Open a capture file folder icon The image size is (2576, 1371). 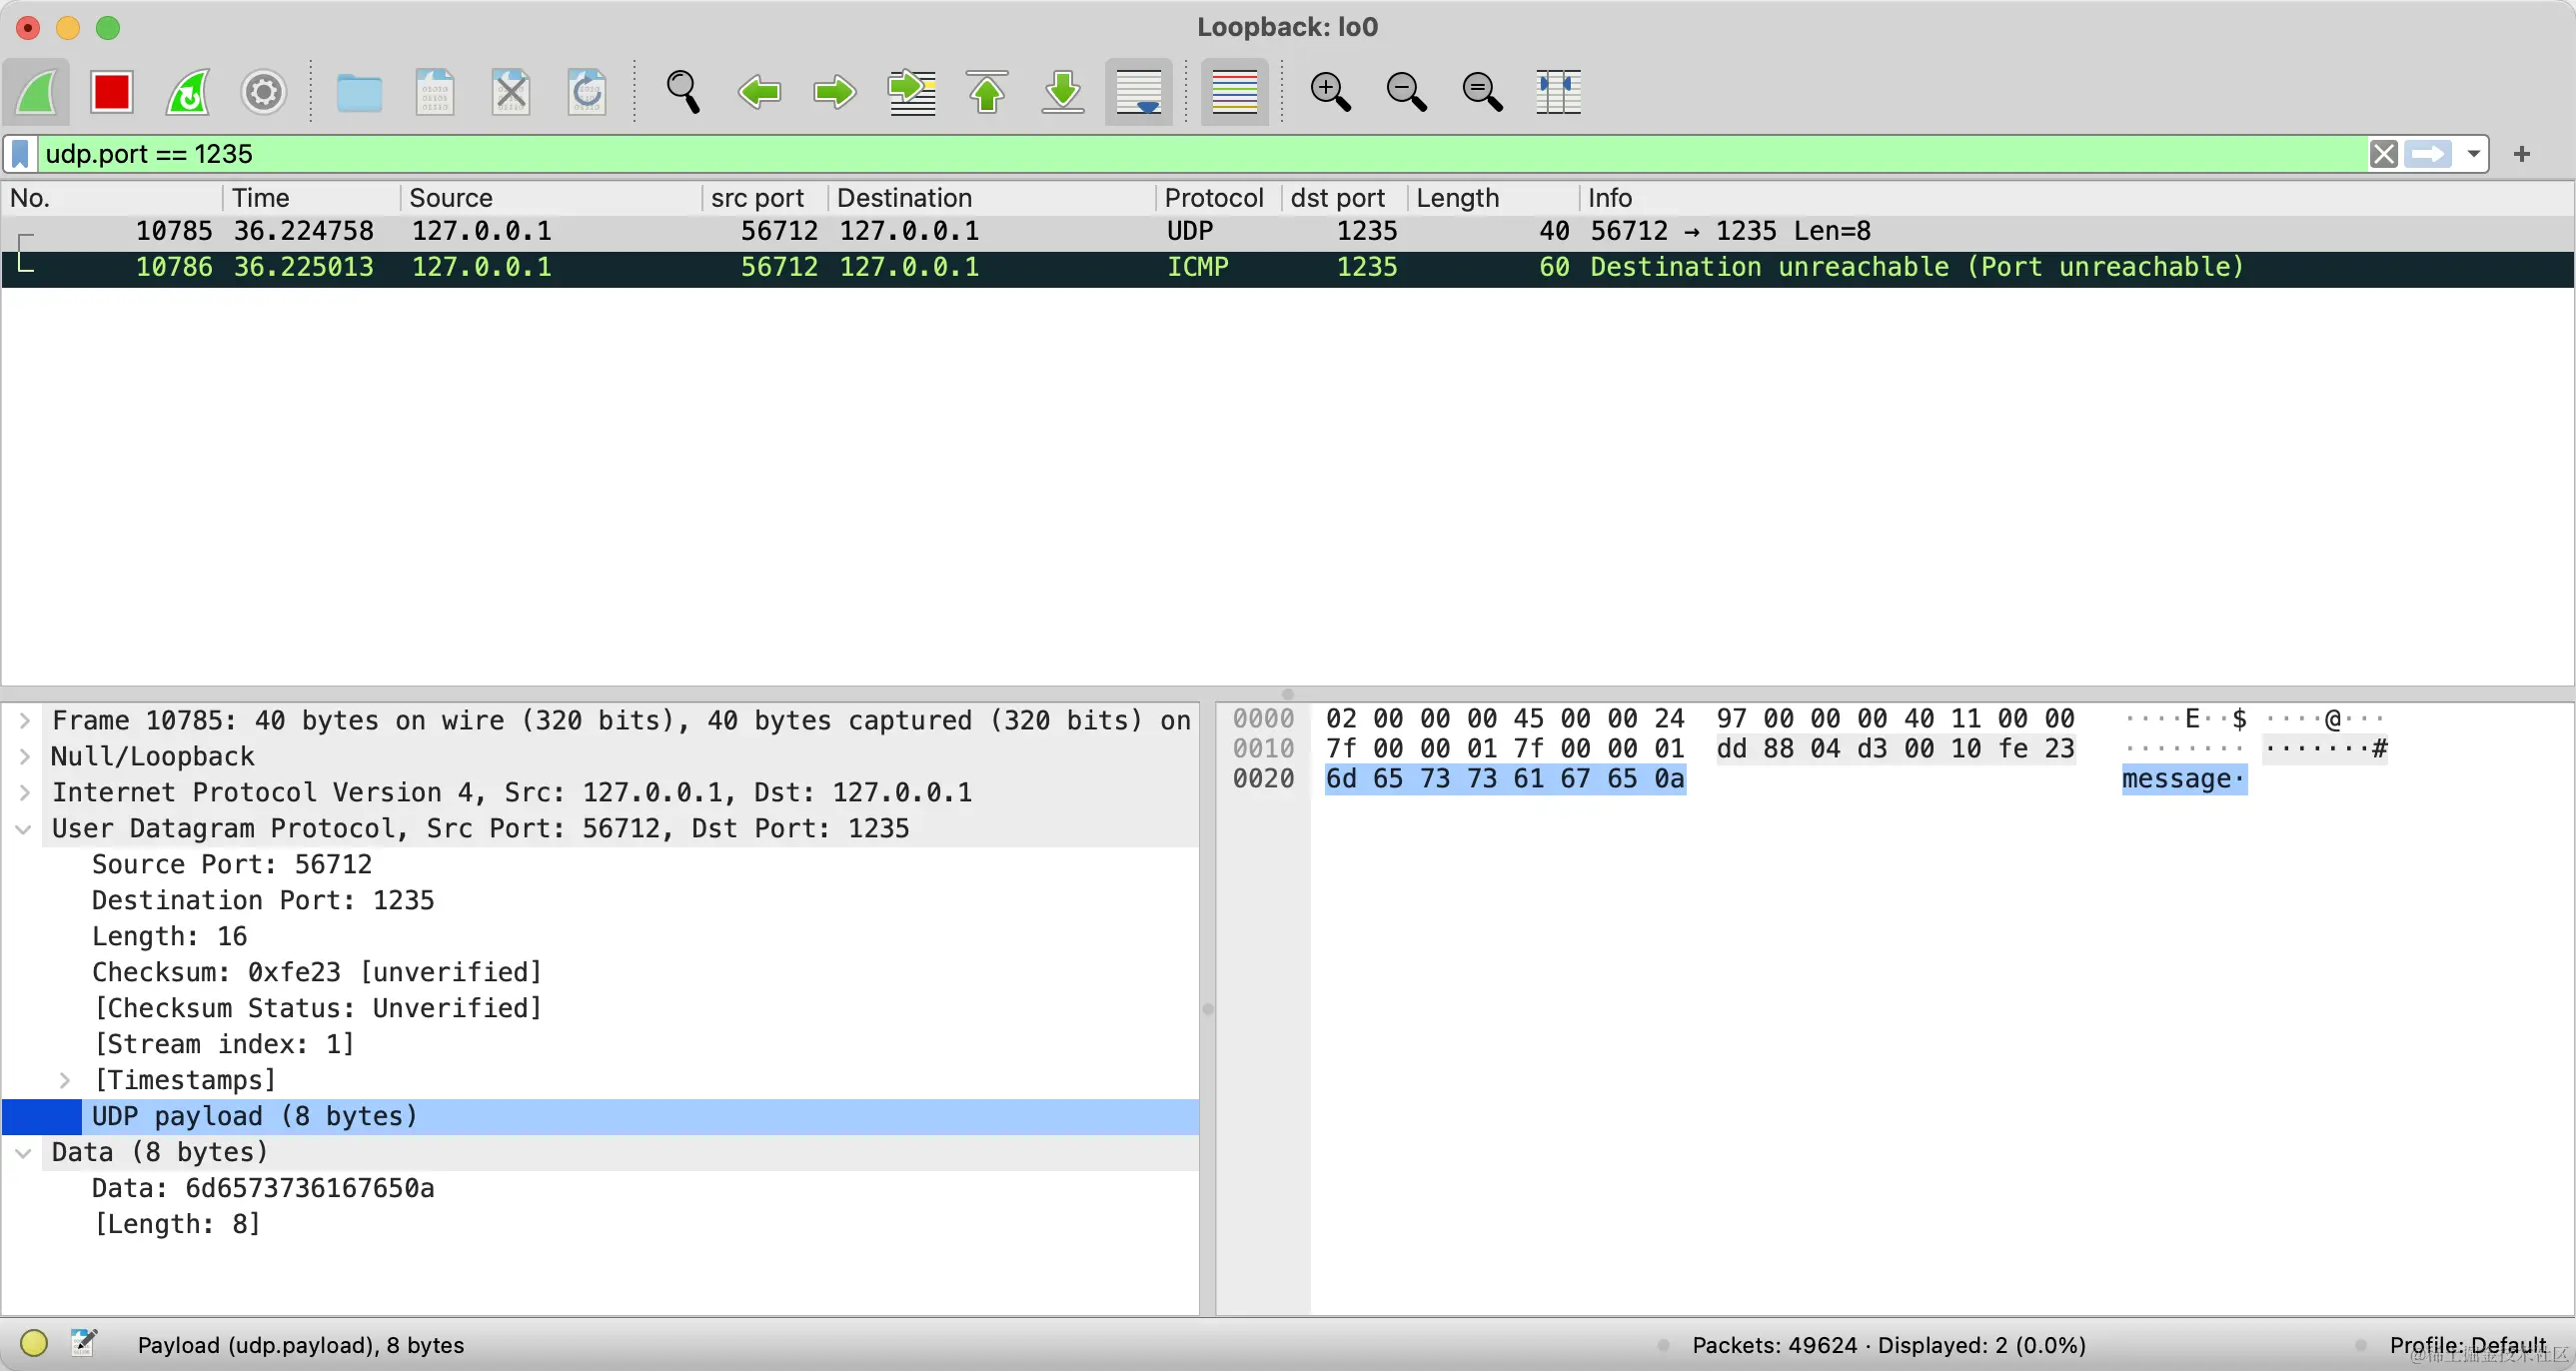coord(359,92)
